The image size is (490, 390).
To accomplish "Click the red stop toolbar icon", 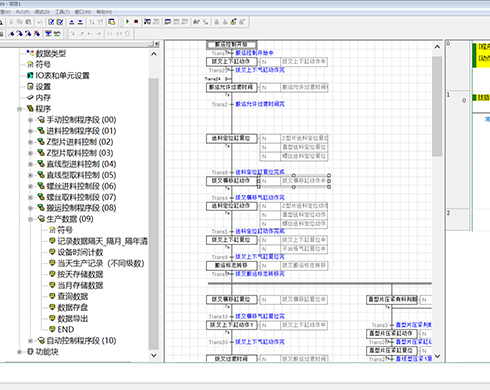I will point(136,22).
